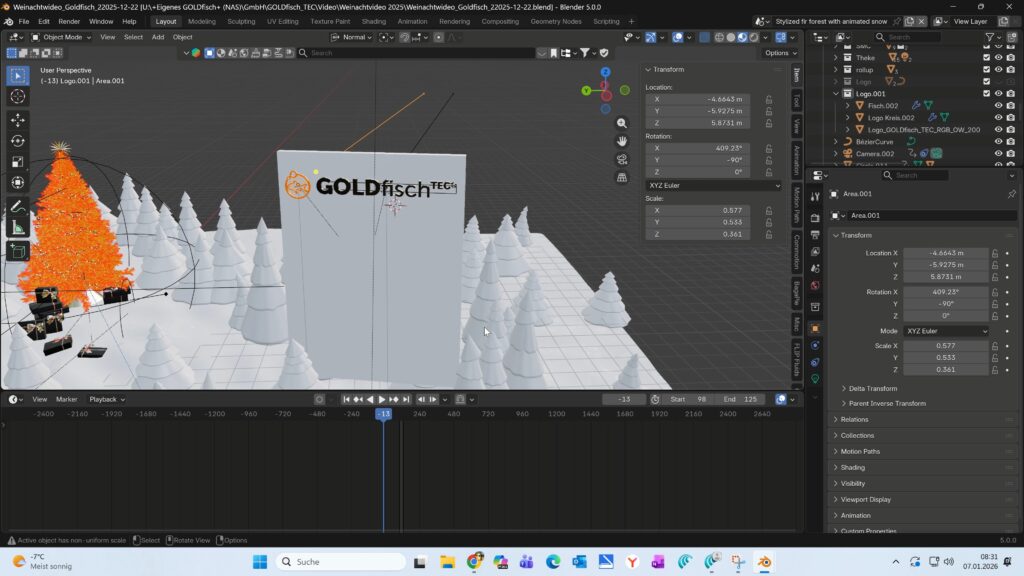Open the Object Mode dropdown
Screen dimensions: 1024x576
point(61,37)
